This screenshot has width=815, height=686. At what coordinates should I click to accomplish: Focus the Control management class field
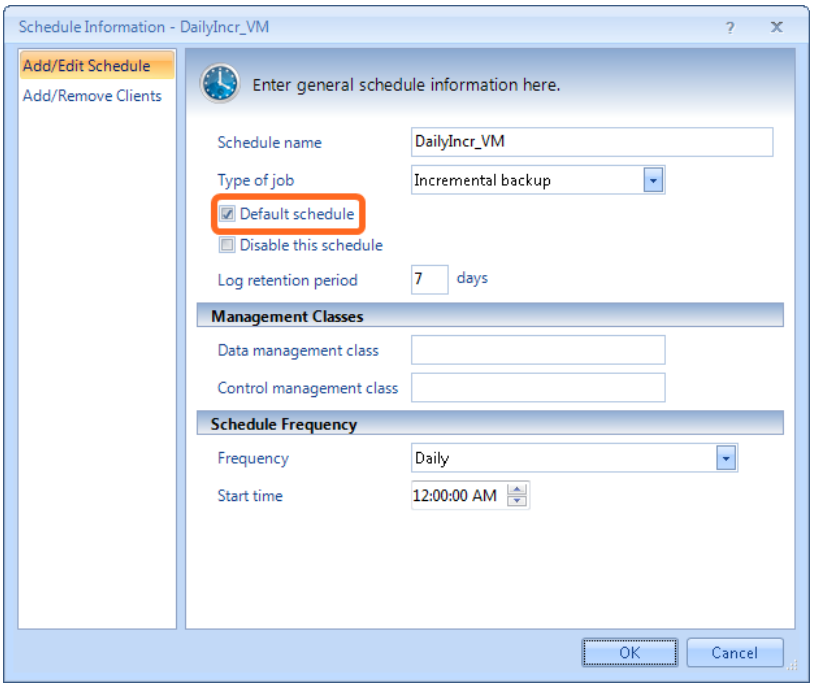[538, 388]
